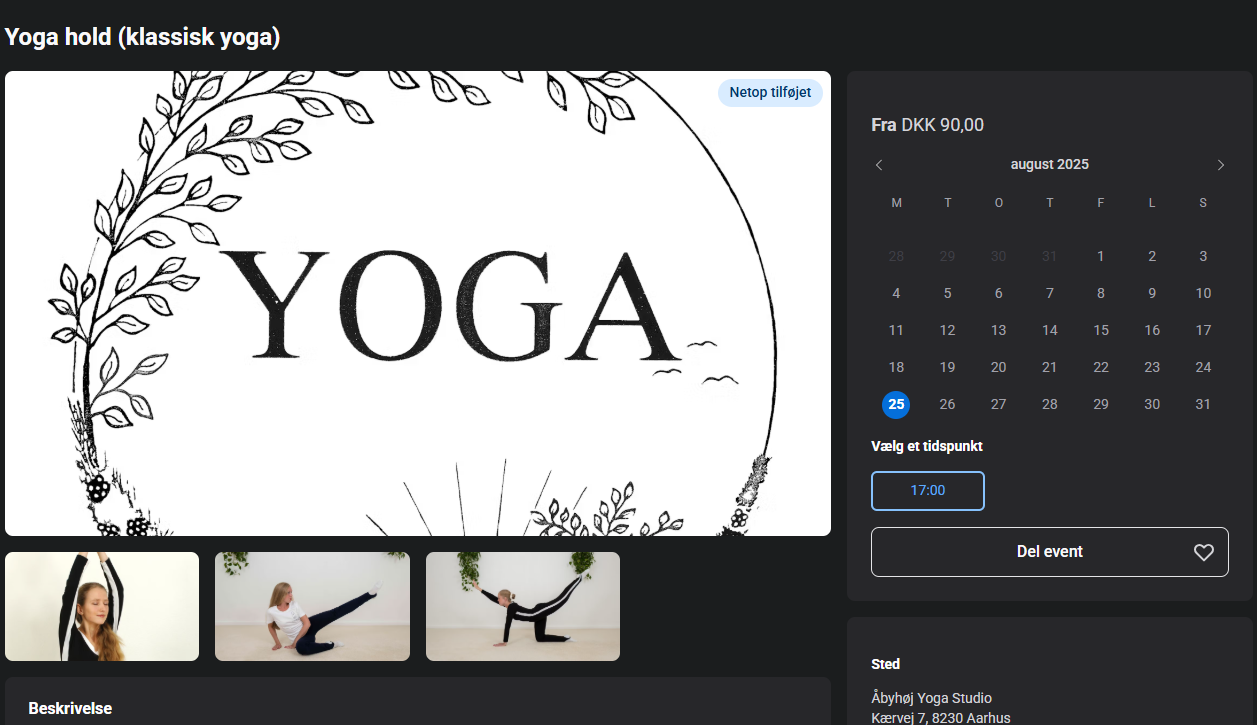
Task: Click date 6 in the calendar
Action: [x=998, y=293]
